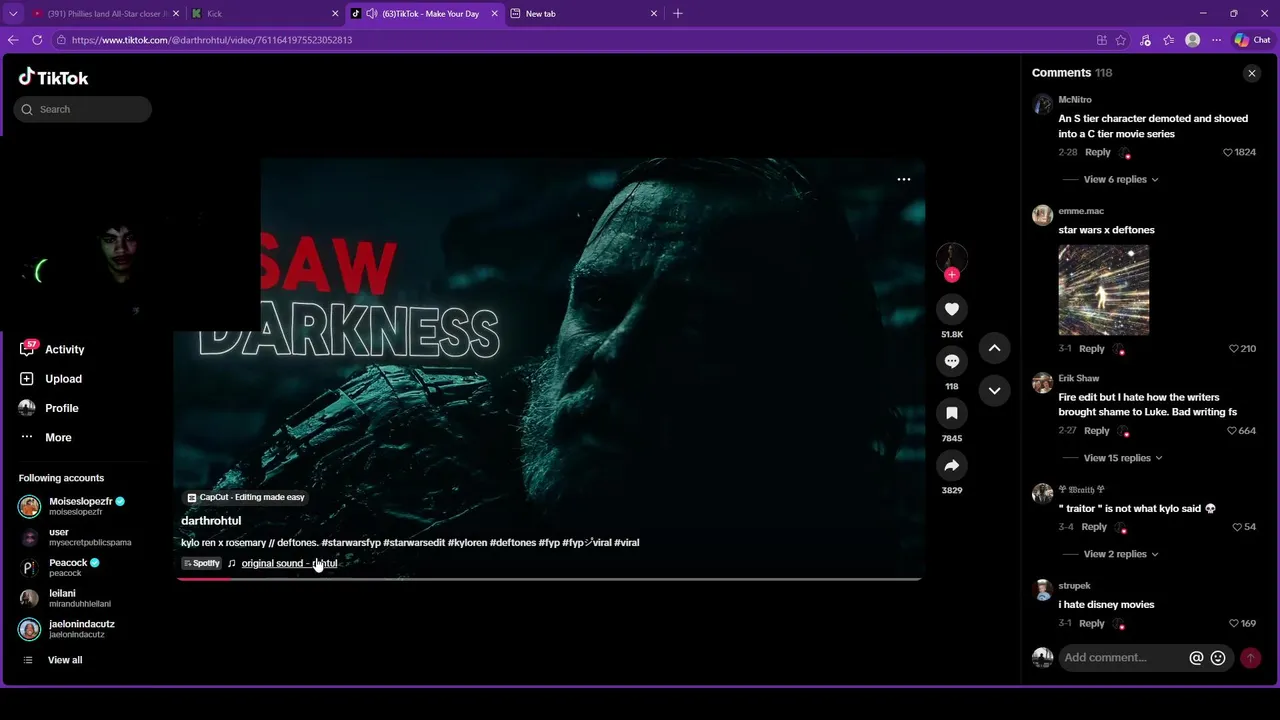Viewport: 1280px width, 720px height.
Task: Share the video using arrow icon
Action: tap(951, 465)
